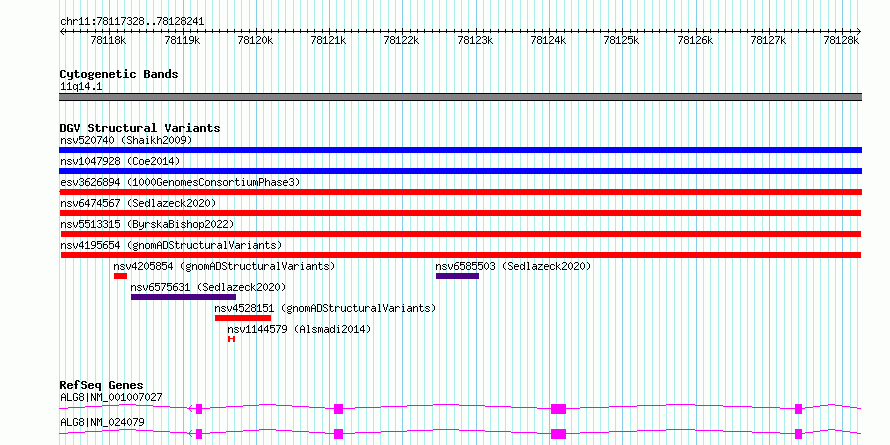Viewport: 890px width, 445px height.
Task: Click the nsv520740 (Shaikh2009) variant label
Action: (x=126, y=140)
